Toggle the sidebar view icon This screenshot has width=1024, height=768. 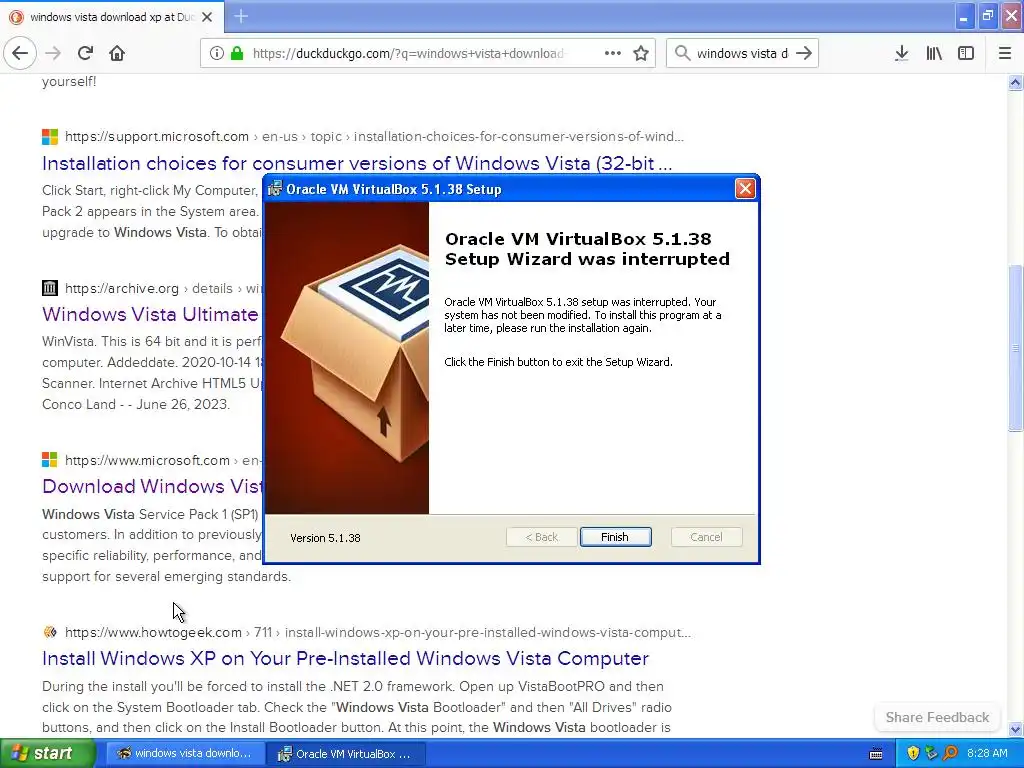966,53
